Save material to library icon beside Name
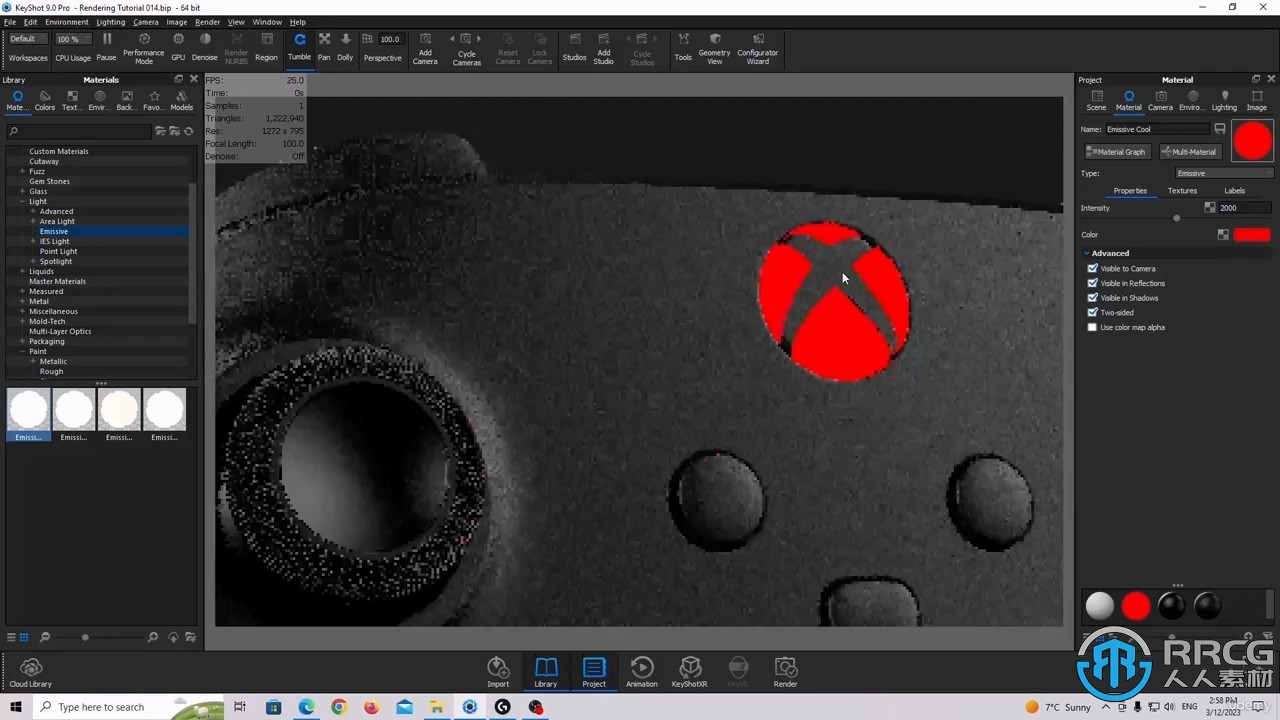Screen dimensions: 1280x720 point(1220,129)
